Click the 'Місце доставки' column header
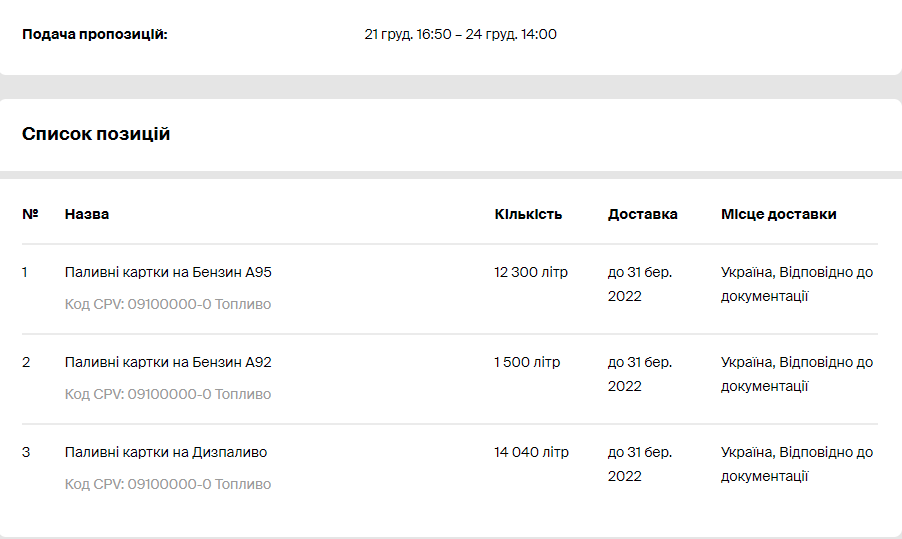Image resolution: width=902 pixels, height=539 pixels. 778,214
